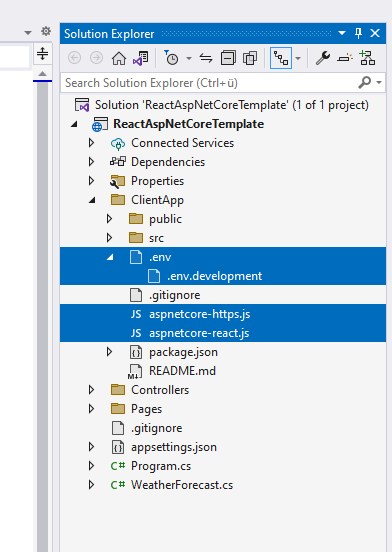Select the .env file
This screenshot has width=392, height=552.
tap(160, 257)
